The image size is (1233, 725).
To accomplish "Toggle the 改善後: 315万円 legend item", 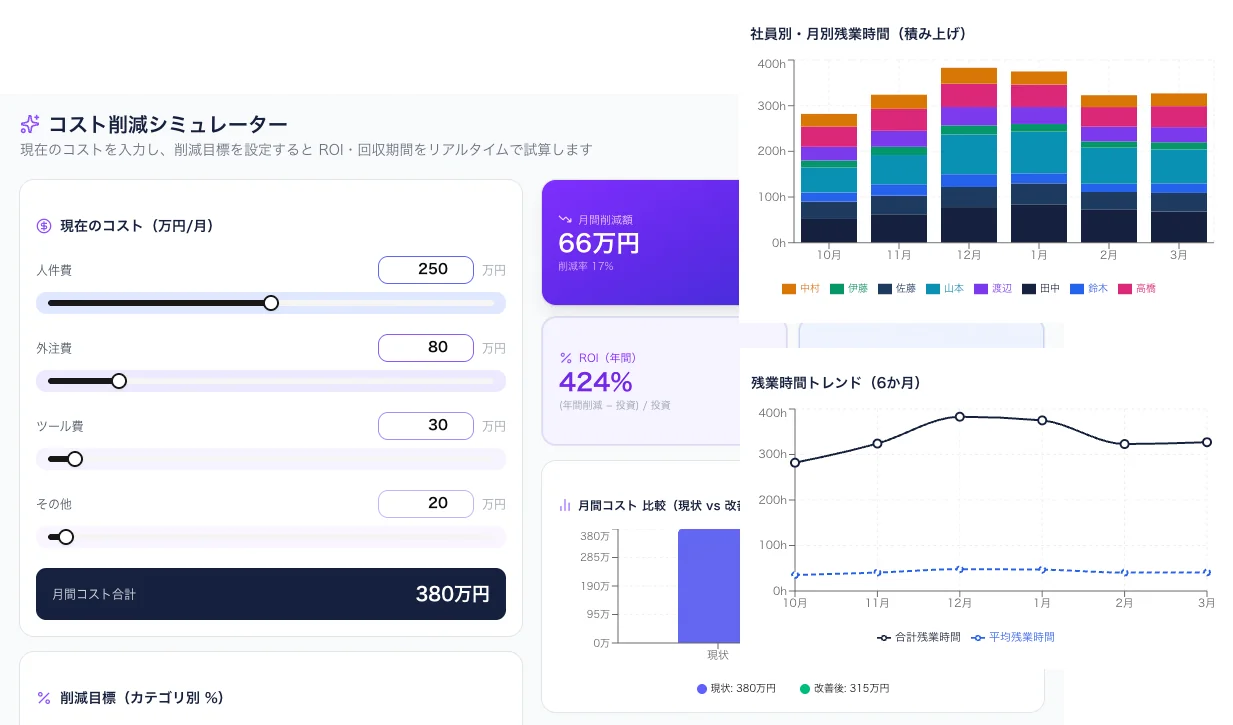I will [x=844, y=689].
